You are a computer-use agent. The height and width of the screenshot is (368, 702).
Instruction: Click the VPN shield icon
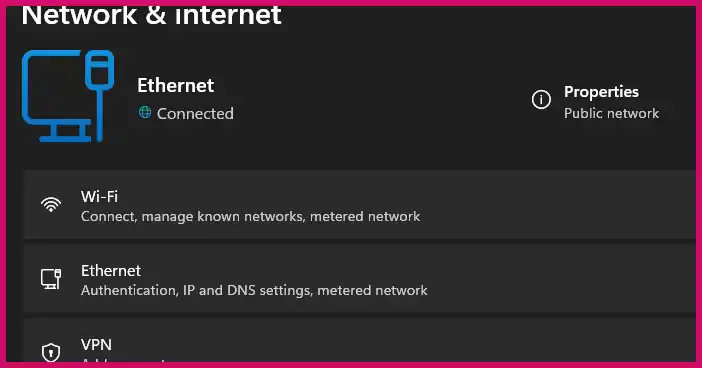click(51, 352)
